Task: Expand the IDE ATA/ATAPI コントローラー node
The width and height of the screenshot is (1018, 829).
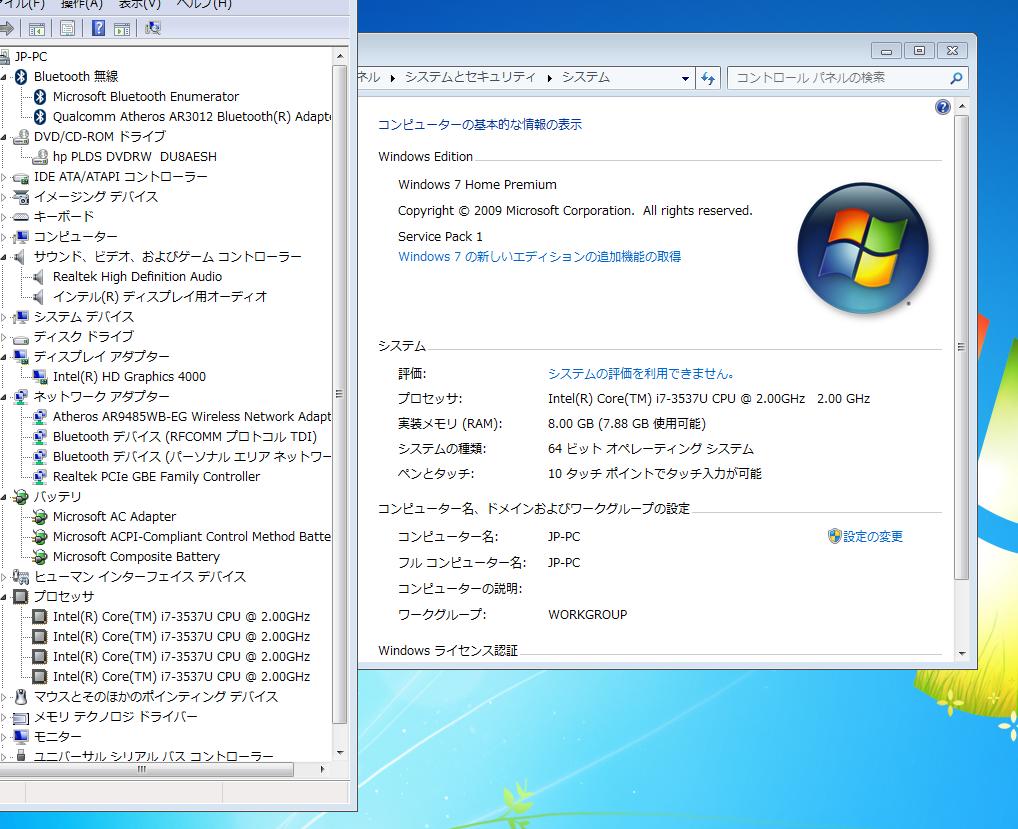Action: click(x=4, y=177)
